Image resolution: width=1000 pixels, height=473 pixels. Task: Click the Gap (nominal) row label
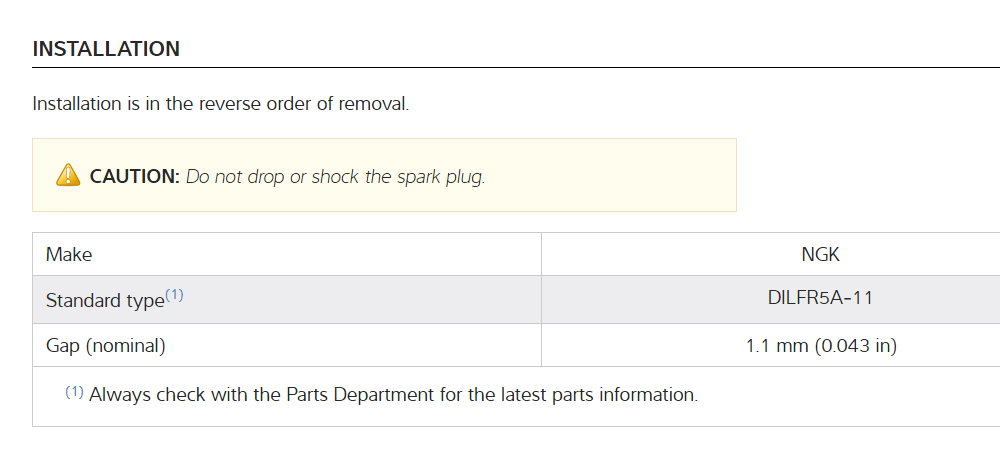pos(106,346)
